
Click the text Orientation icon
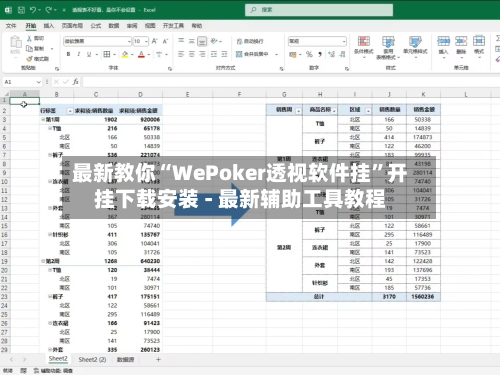pyautogui.click(x=214, y=41)
